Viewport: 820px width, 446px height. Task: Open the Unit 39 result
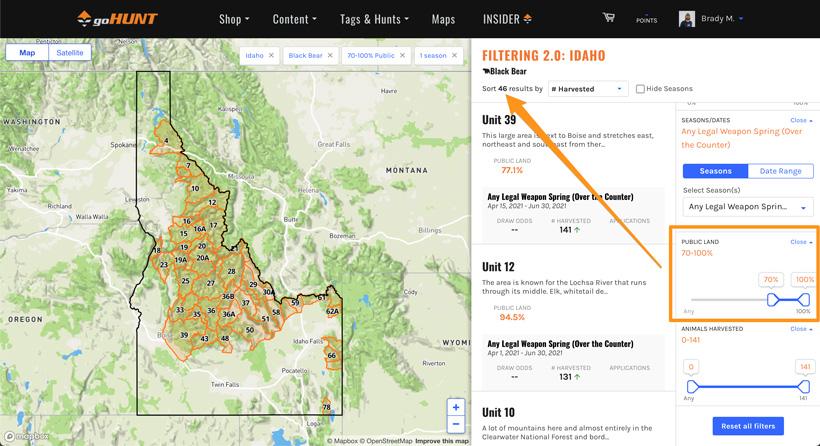[x=499, y=121]
